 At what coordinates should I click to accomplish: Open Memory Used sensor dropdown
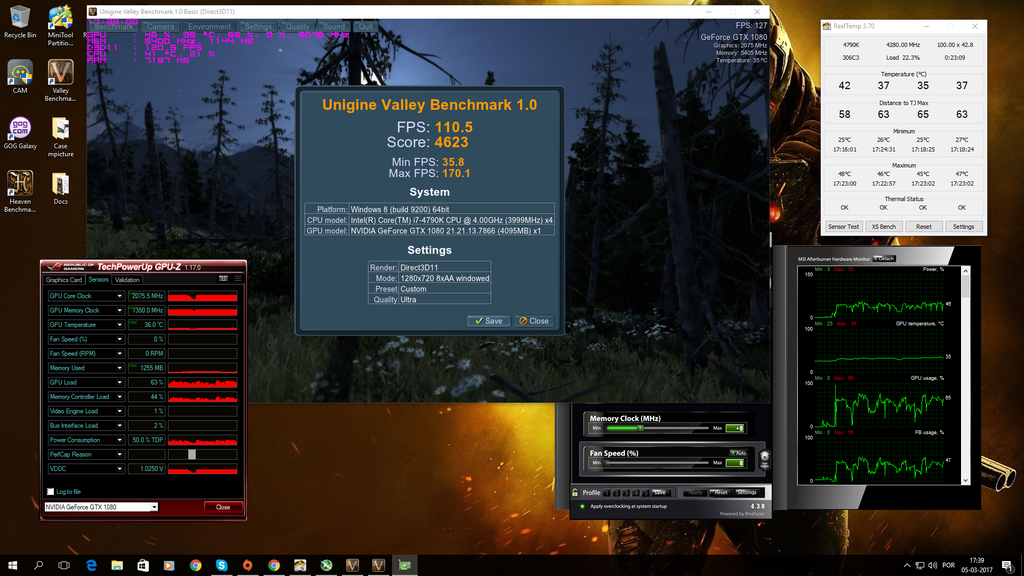[x=120, y=368]
